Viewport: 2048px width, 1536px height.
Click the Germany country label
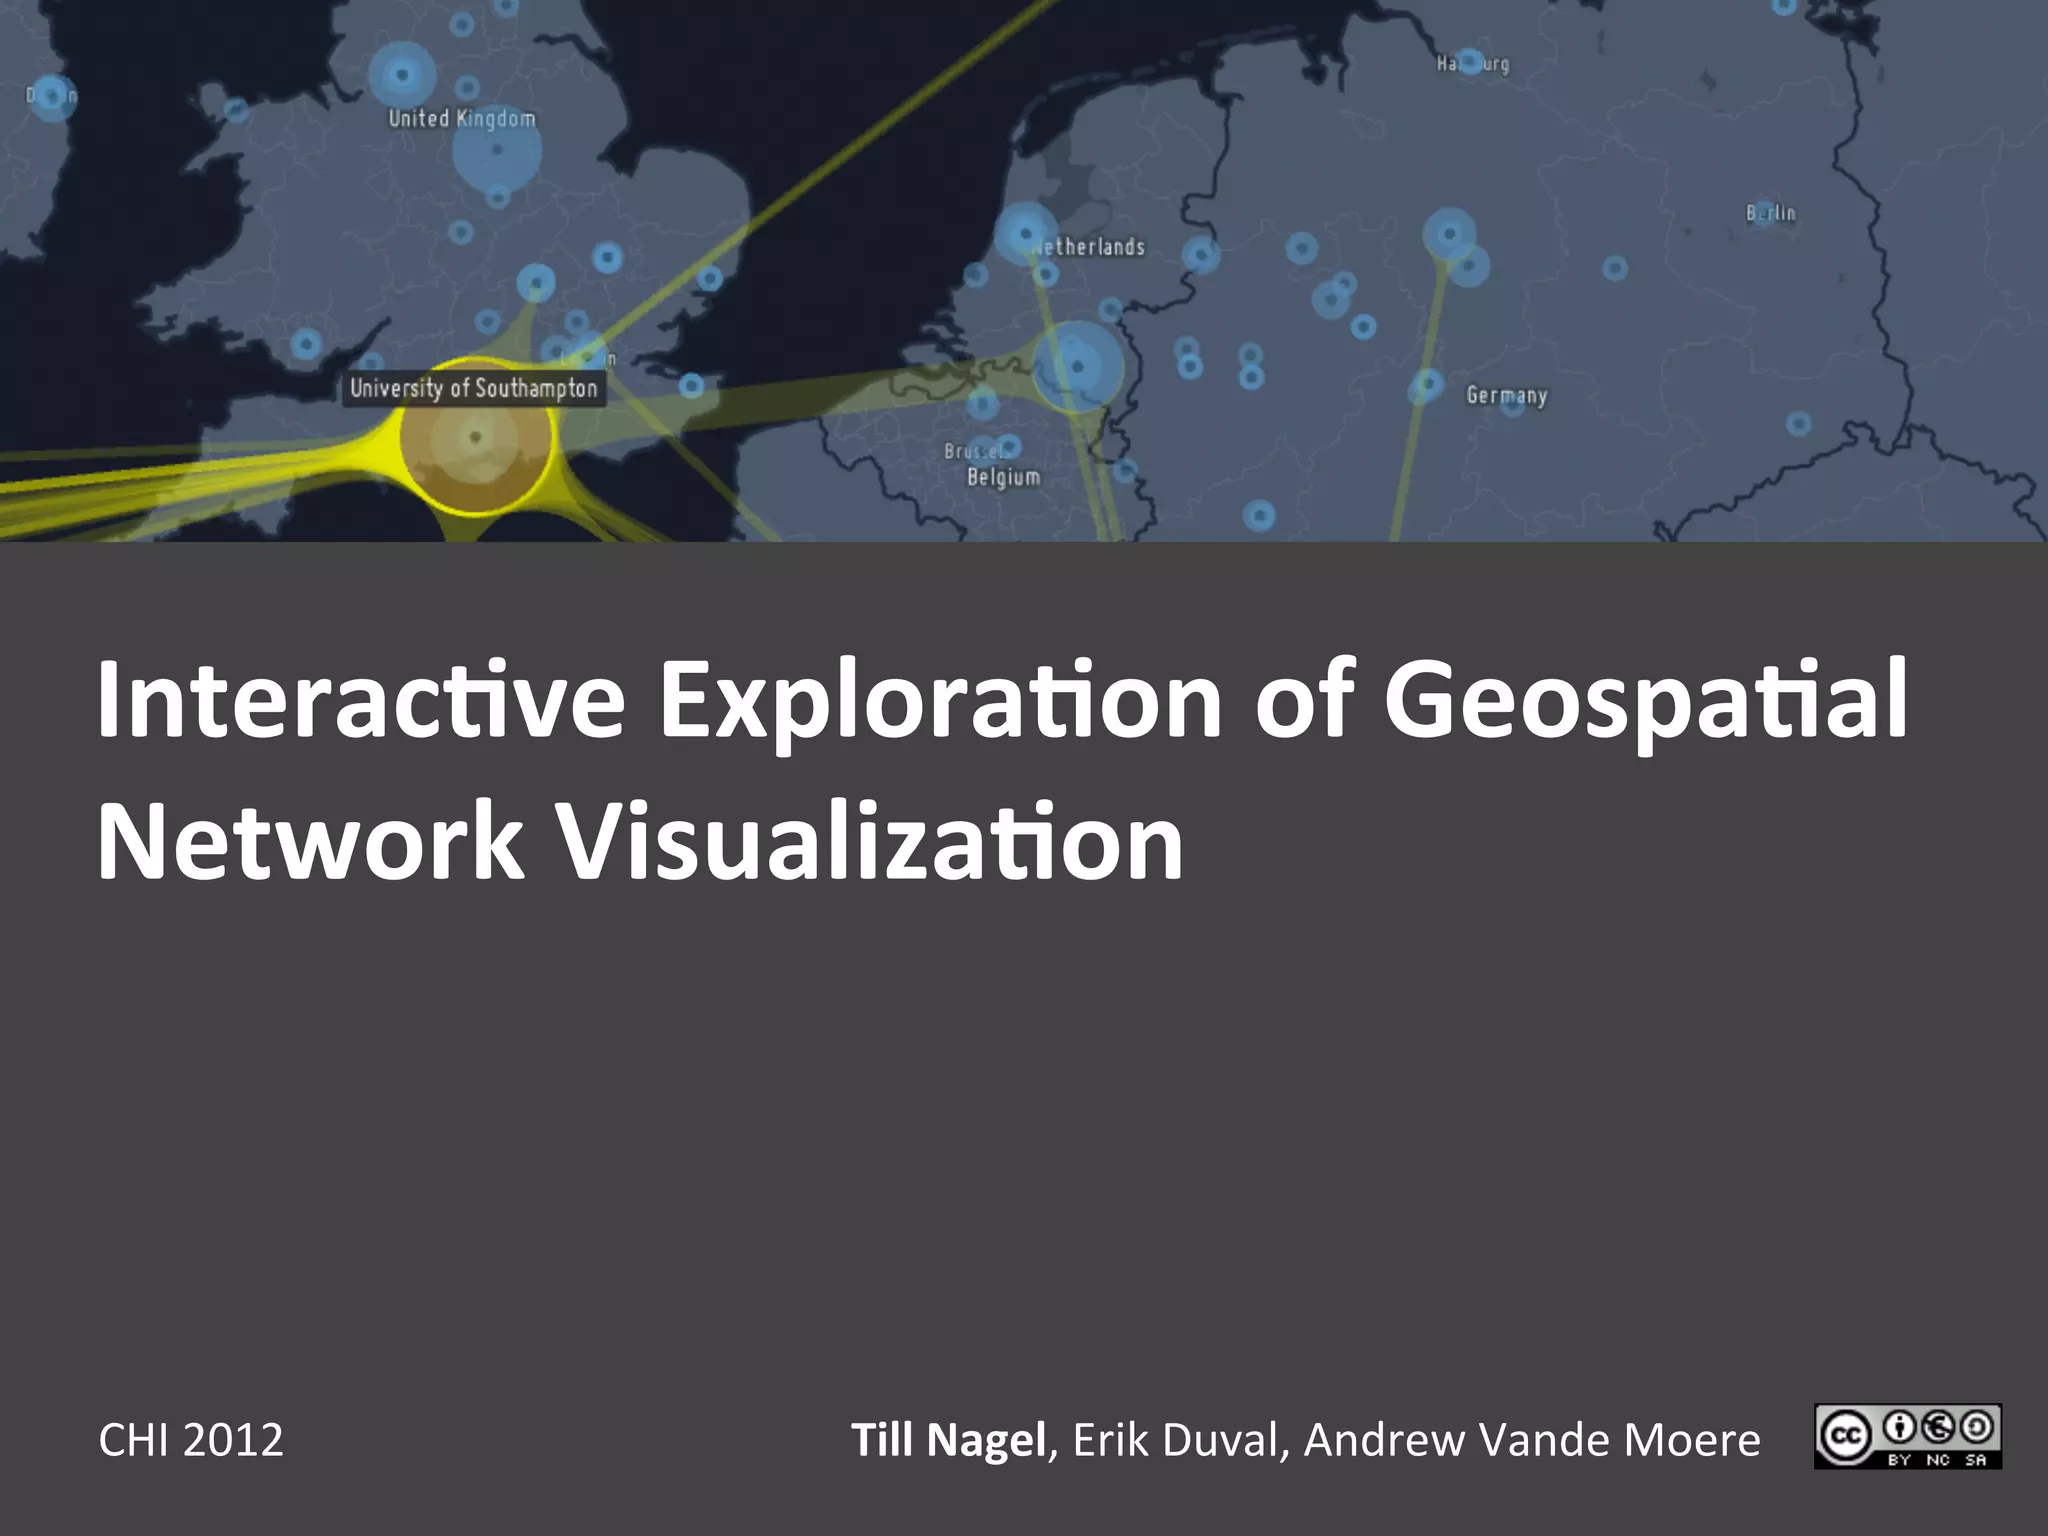1506,395
